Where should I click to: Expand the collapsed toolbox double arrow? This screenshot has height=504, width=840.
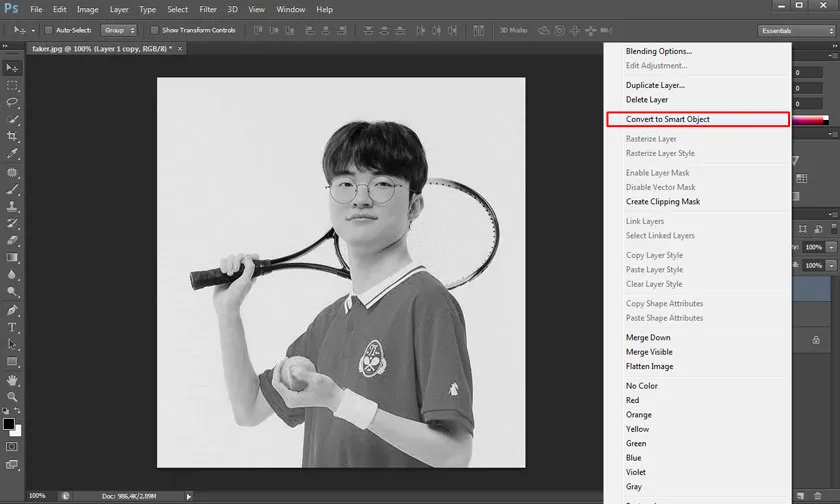(x=5, y=46)
